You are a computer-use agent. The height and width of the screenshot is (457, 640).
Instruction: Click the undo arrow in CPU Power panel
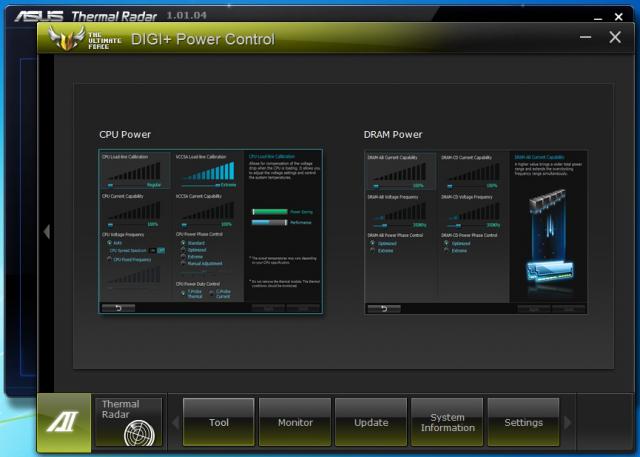tap(118, 307)
